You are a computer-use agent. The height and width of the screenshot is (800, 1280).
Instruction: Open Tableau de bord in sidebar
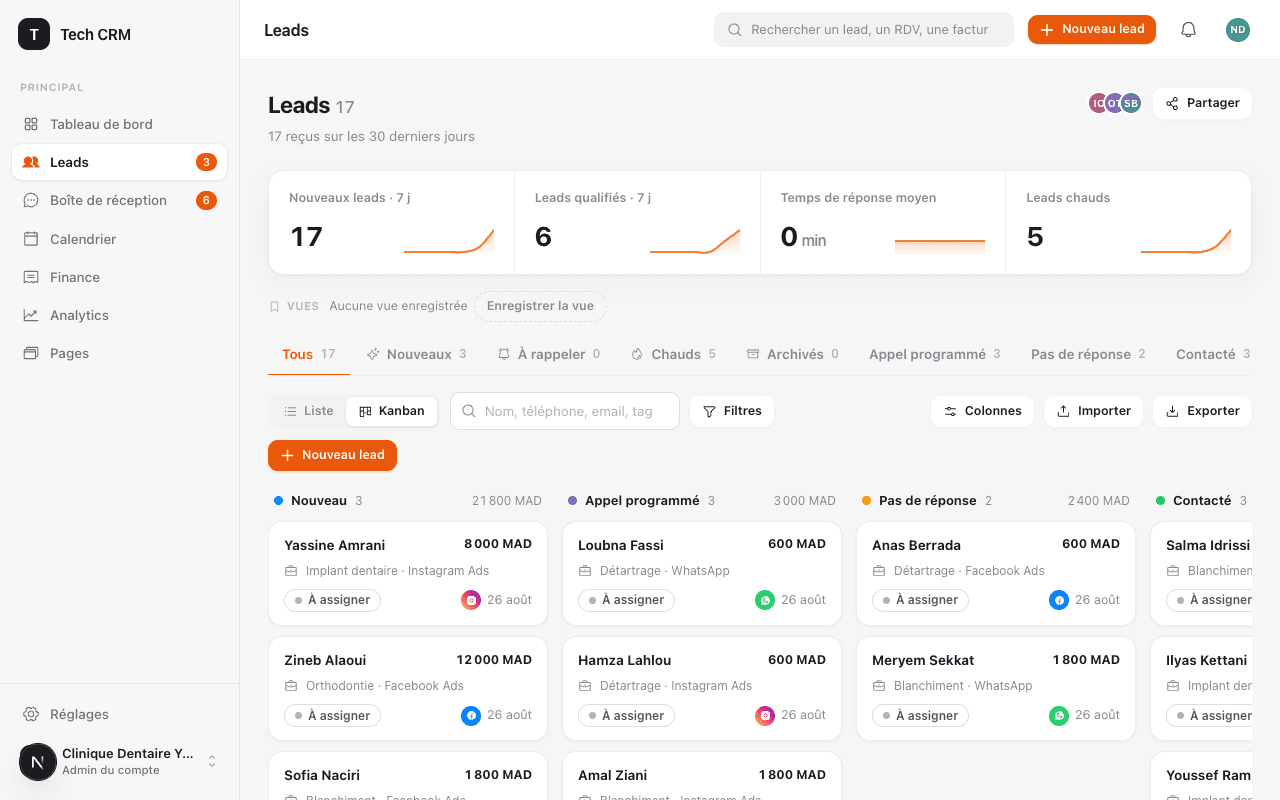point(119,124)
